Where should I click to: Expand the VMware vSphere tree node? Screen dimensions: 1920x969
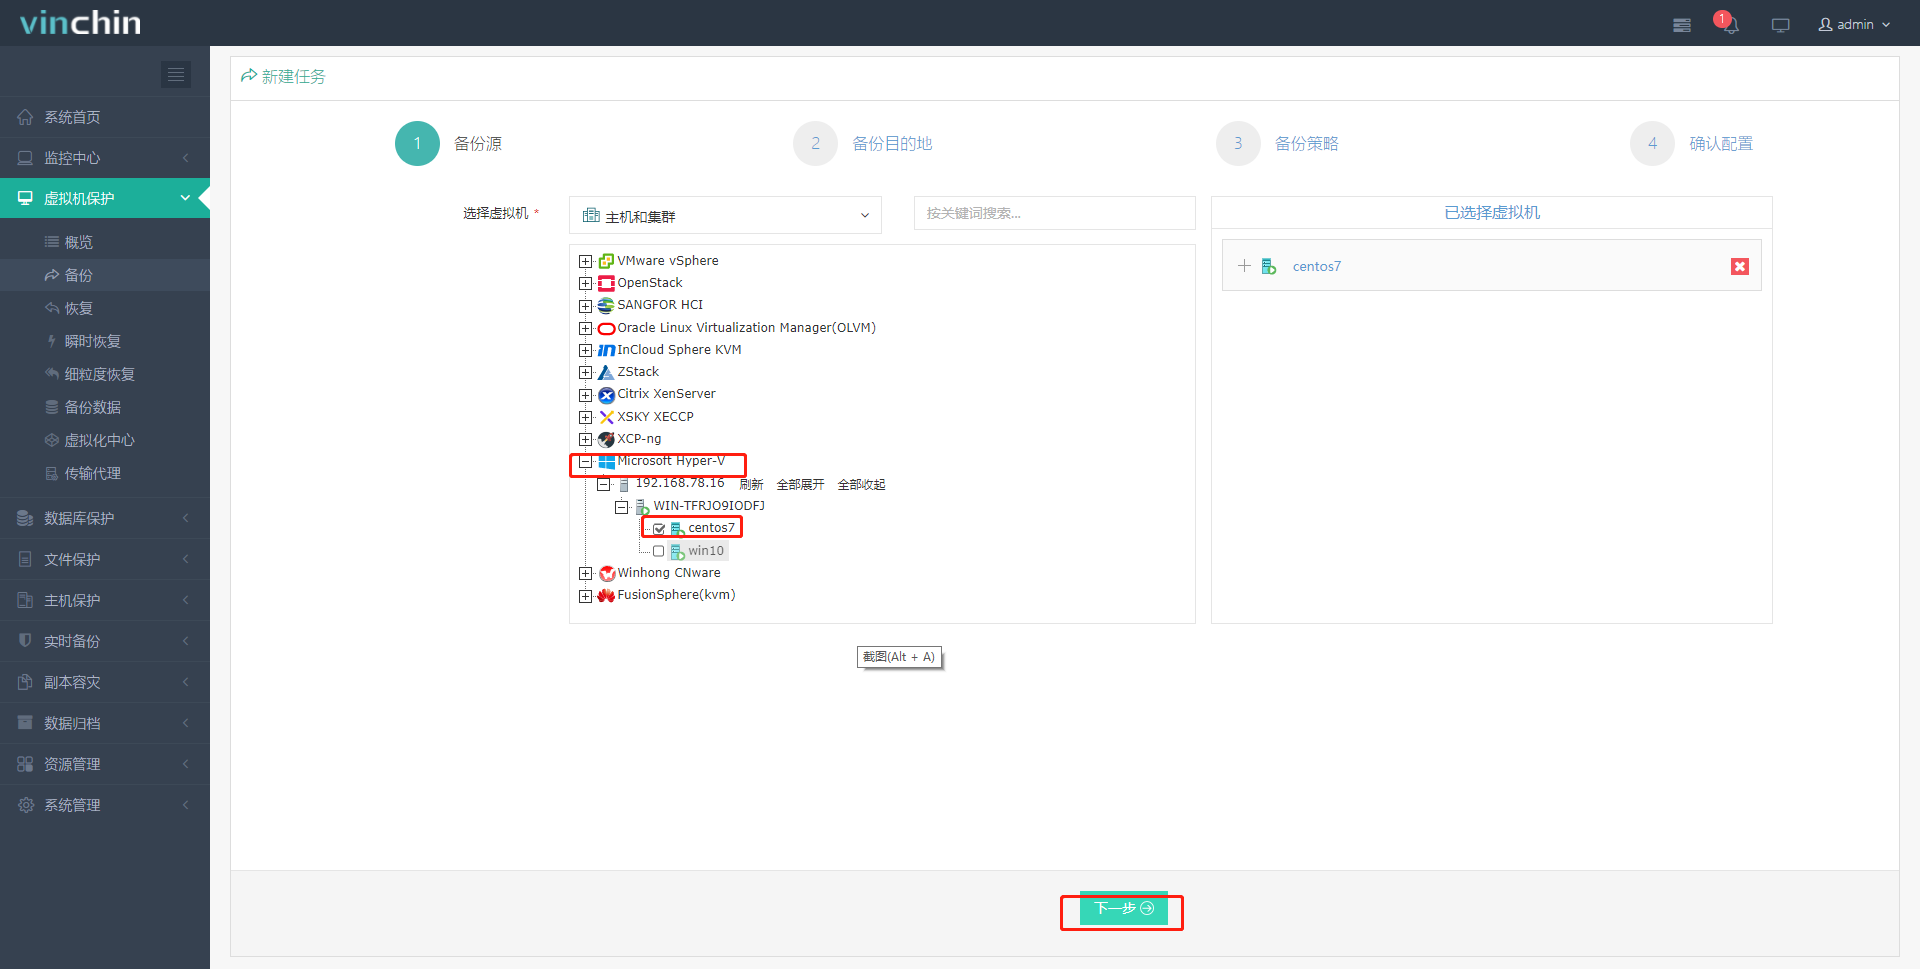coord(585,261)
